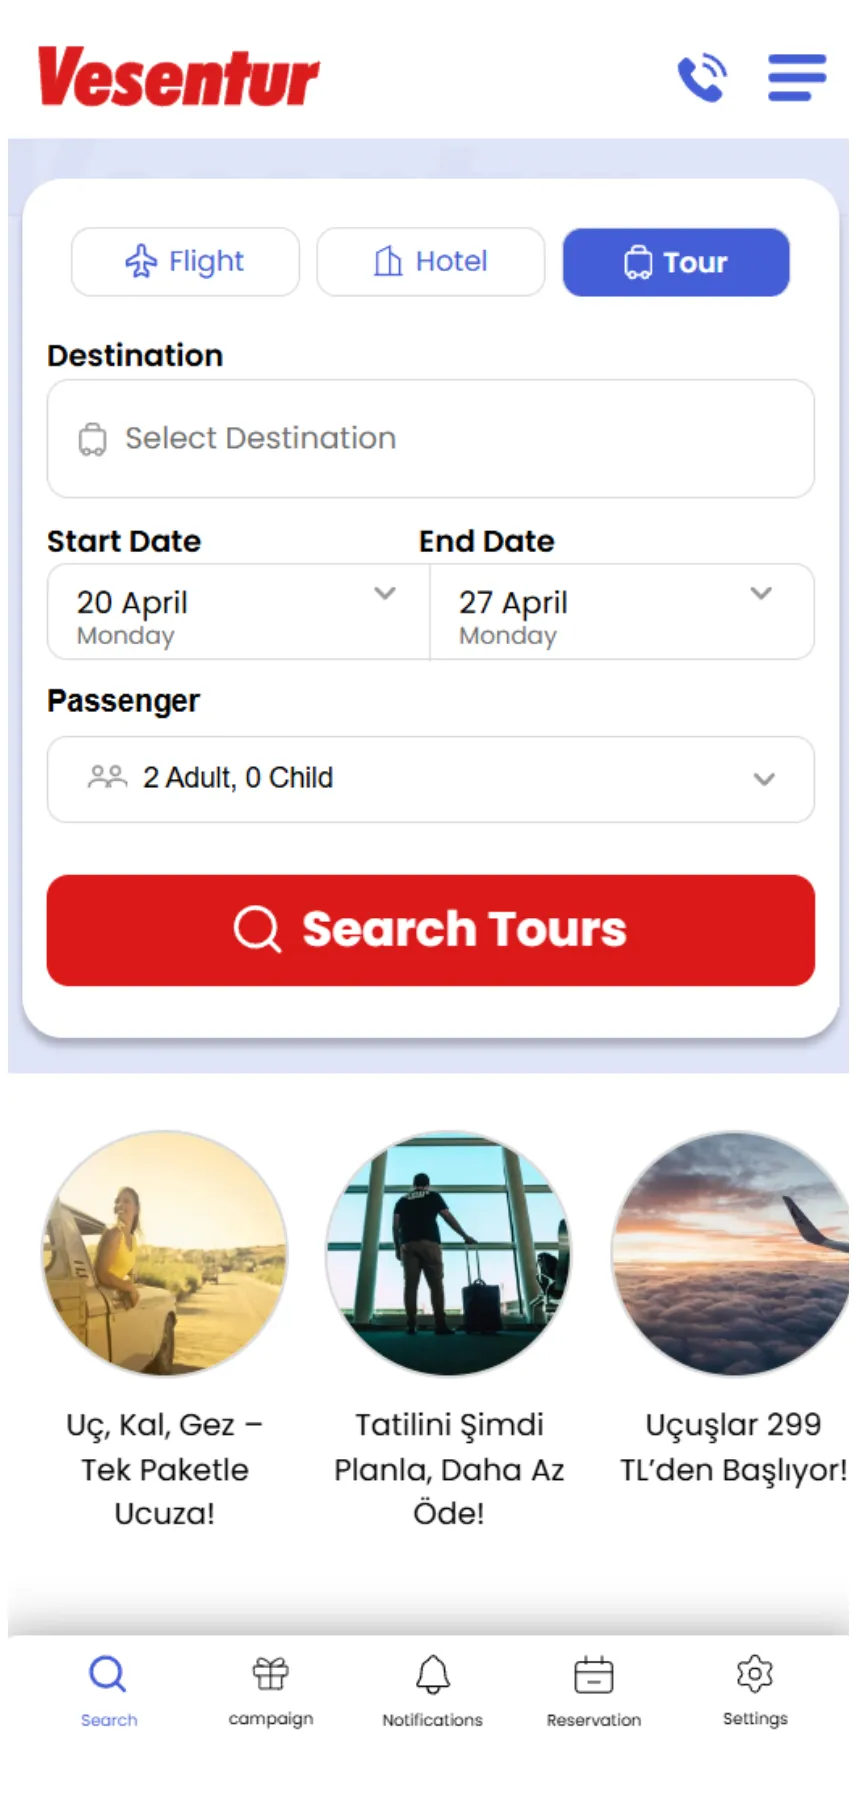Open the hamburger menu

point(797,78)
